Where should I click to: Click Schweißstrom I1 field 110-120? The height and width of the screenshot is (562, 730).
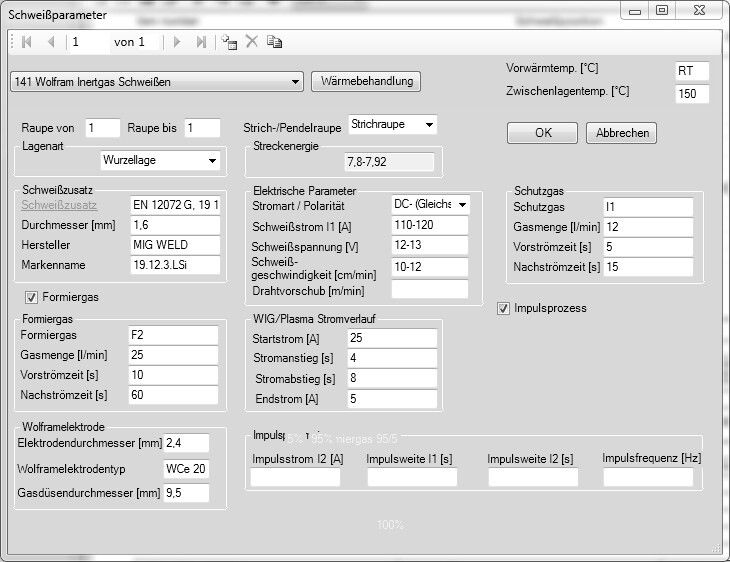click(430, 225)
